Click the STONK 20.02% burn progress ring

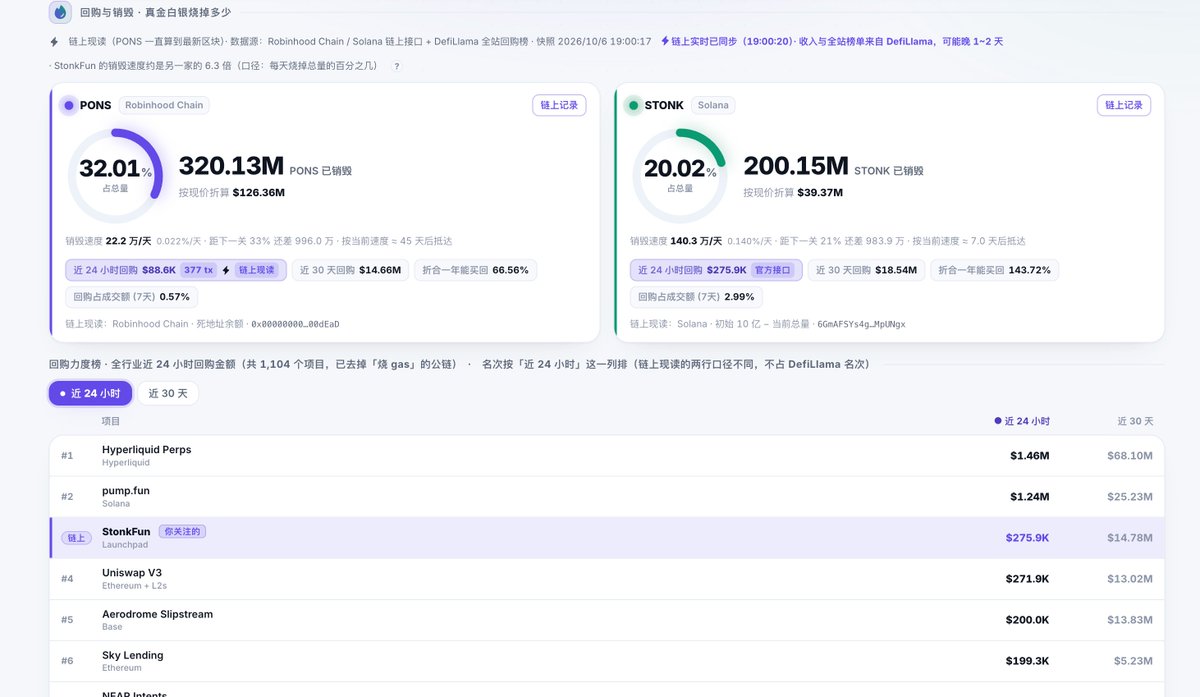click(x=680, y=176)
